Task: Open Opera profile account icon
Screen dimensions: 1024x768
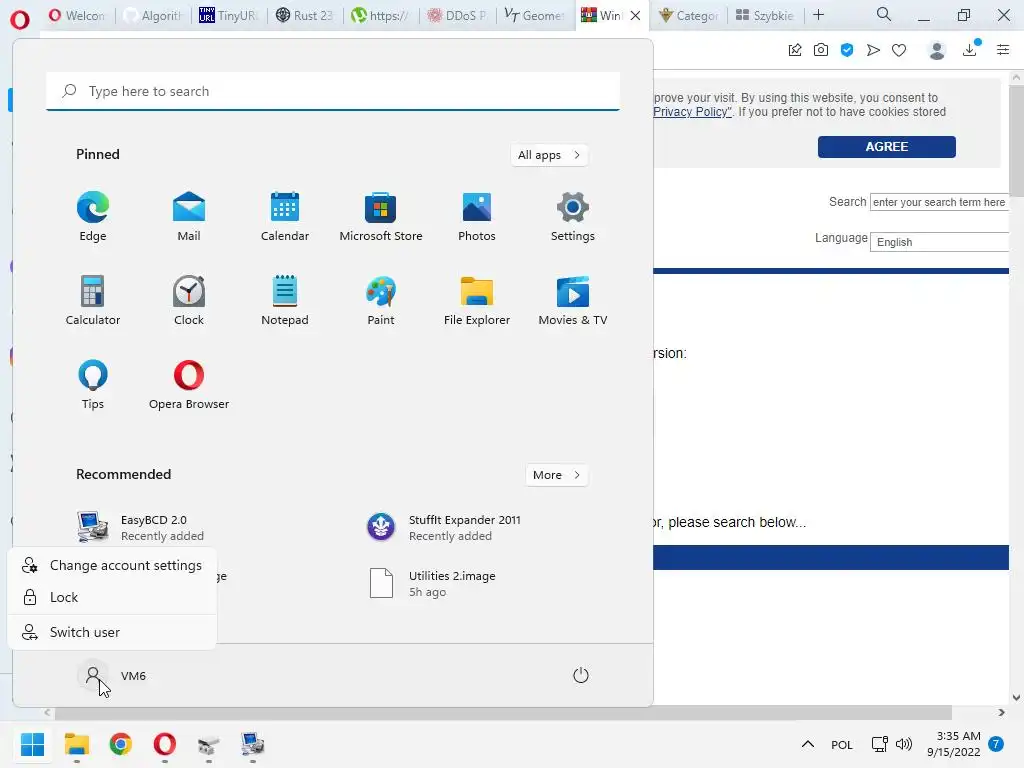Action: (x=937, y=50)
